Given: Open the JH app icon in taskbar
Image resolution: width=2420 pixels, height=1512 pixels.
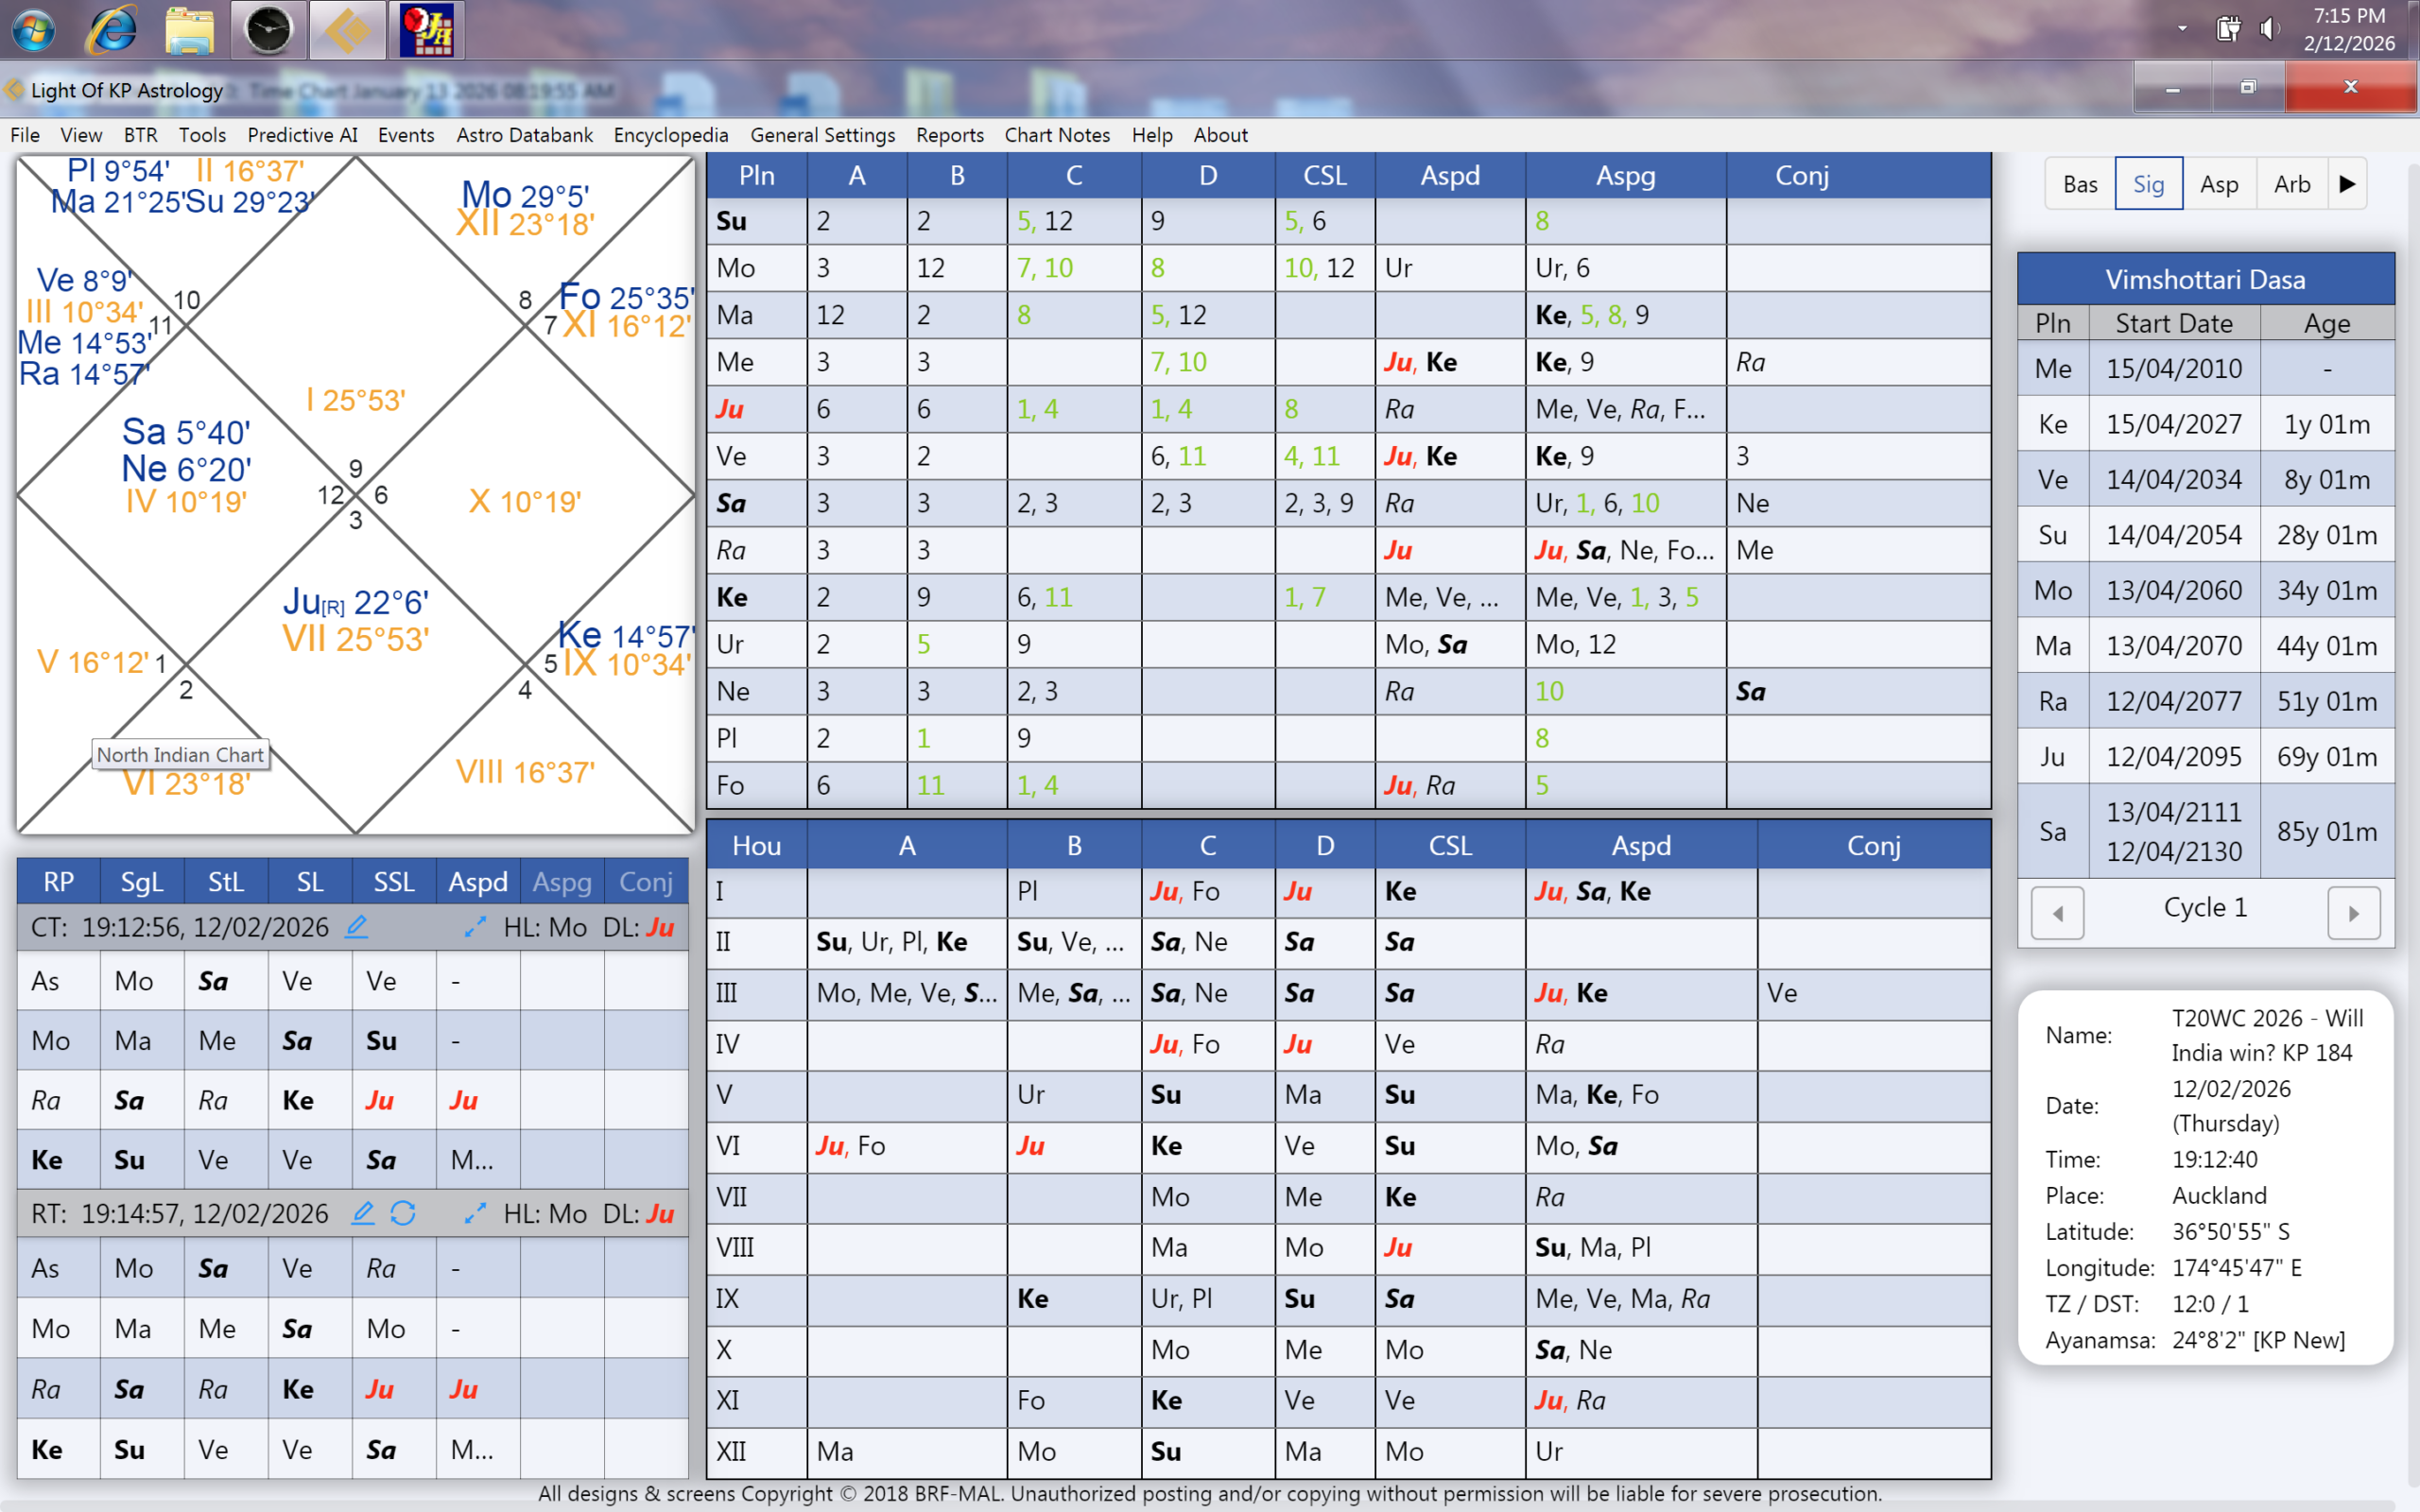Looking at the screenshot, I should 427,30.
